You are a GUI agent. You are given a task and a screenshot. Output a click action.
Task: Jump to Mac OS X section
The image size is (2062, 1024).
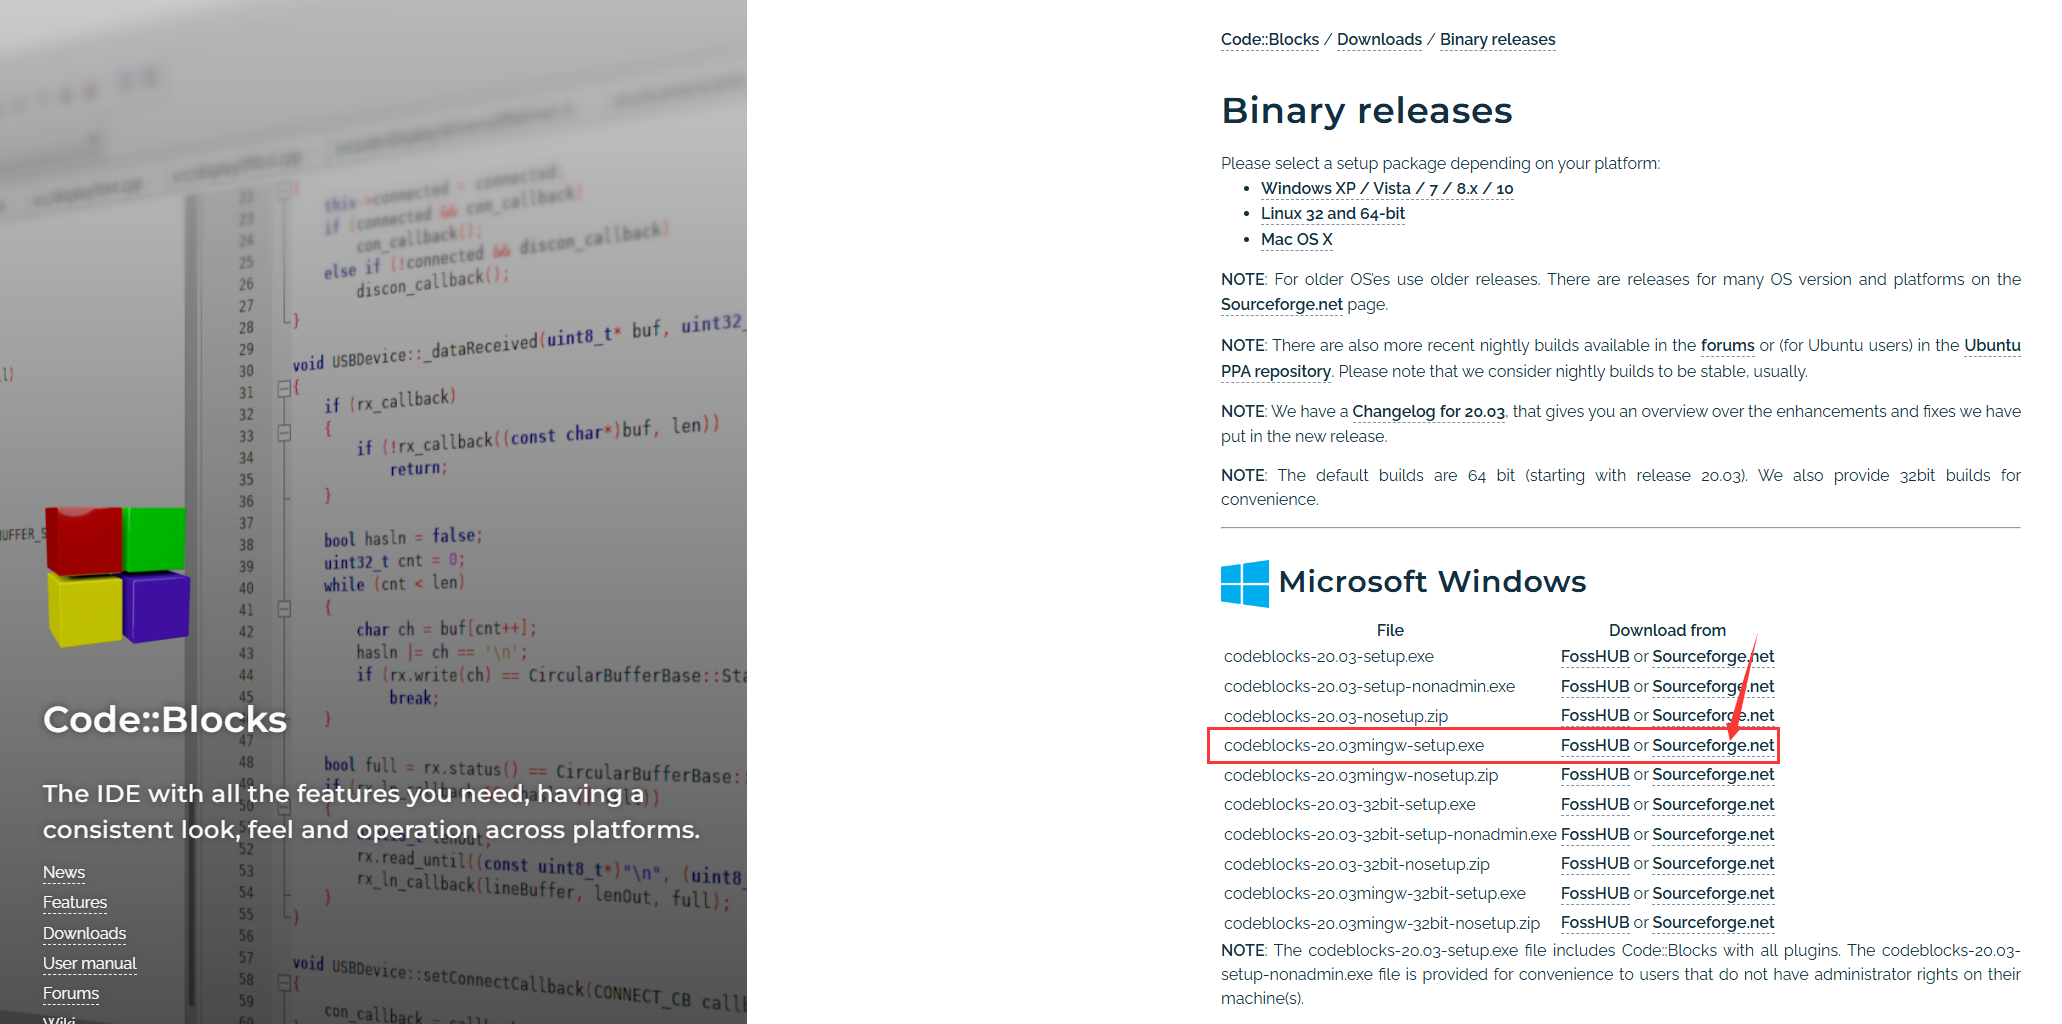coord(1296,239)
